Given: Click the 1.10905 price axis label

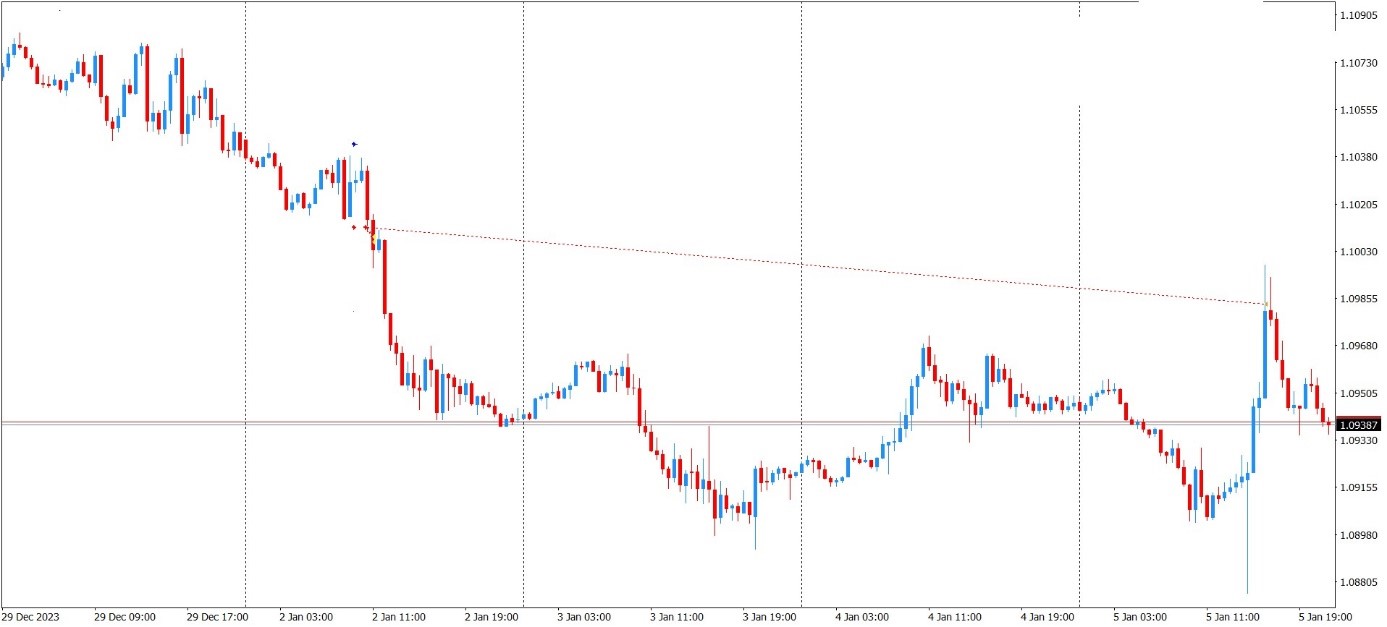Looking at the screenshot, I should click(x=1359, y=15).
